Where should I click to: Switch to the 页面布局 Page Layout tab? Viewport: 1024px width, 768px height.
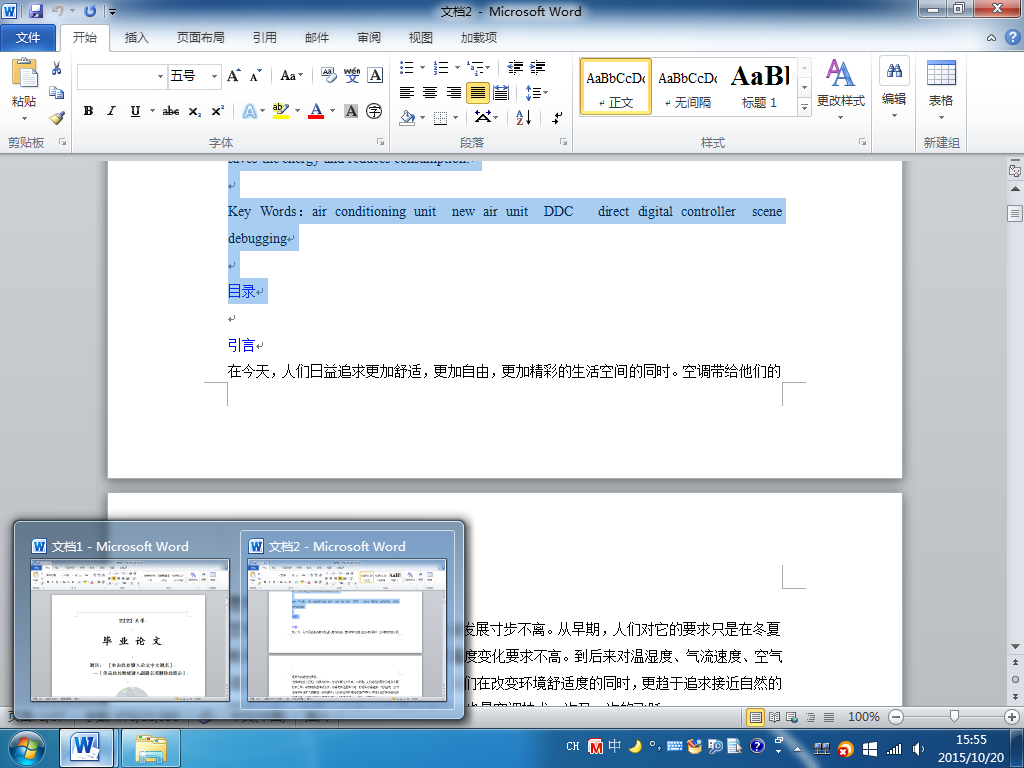[x=200, y=38]
